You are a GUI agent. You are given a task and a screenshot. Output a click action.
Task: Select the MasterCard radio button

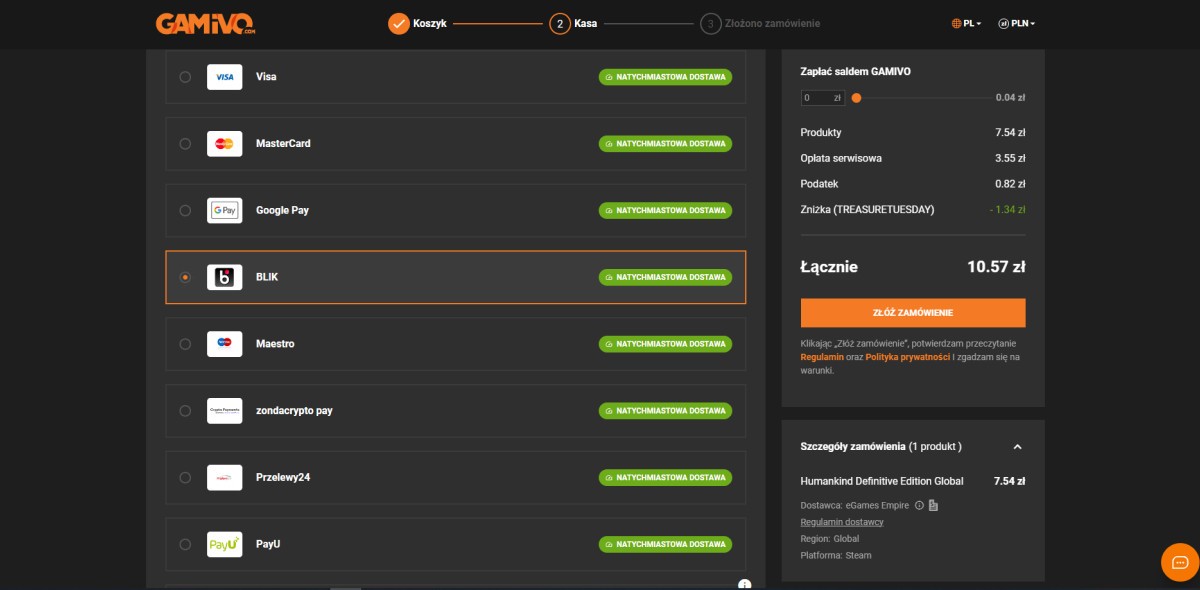pyautogui.click(x=185, y=144)
